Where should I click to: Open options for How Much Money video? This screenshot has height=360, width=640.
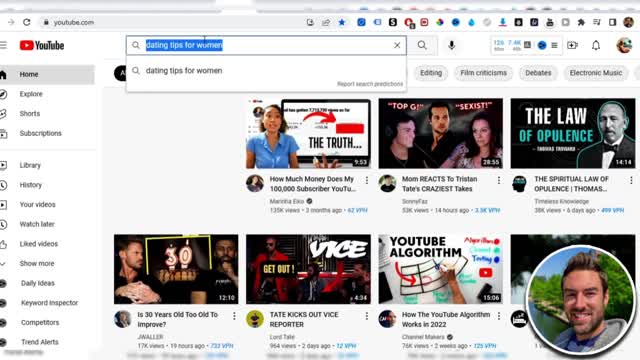tap(367, 180)
